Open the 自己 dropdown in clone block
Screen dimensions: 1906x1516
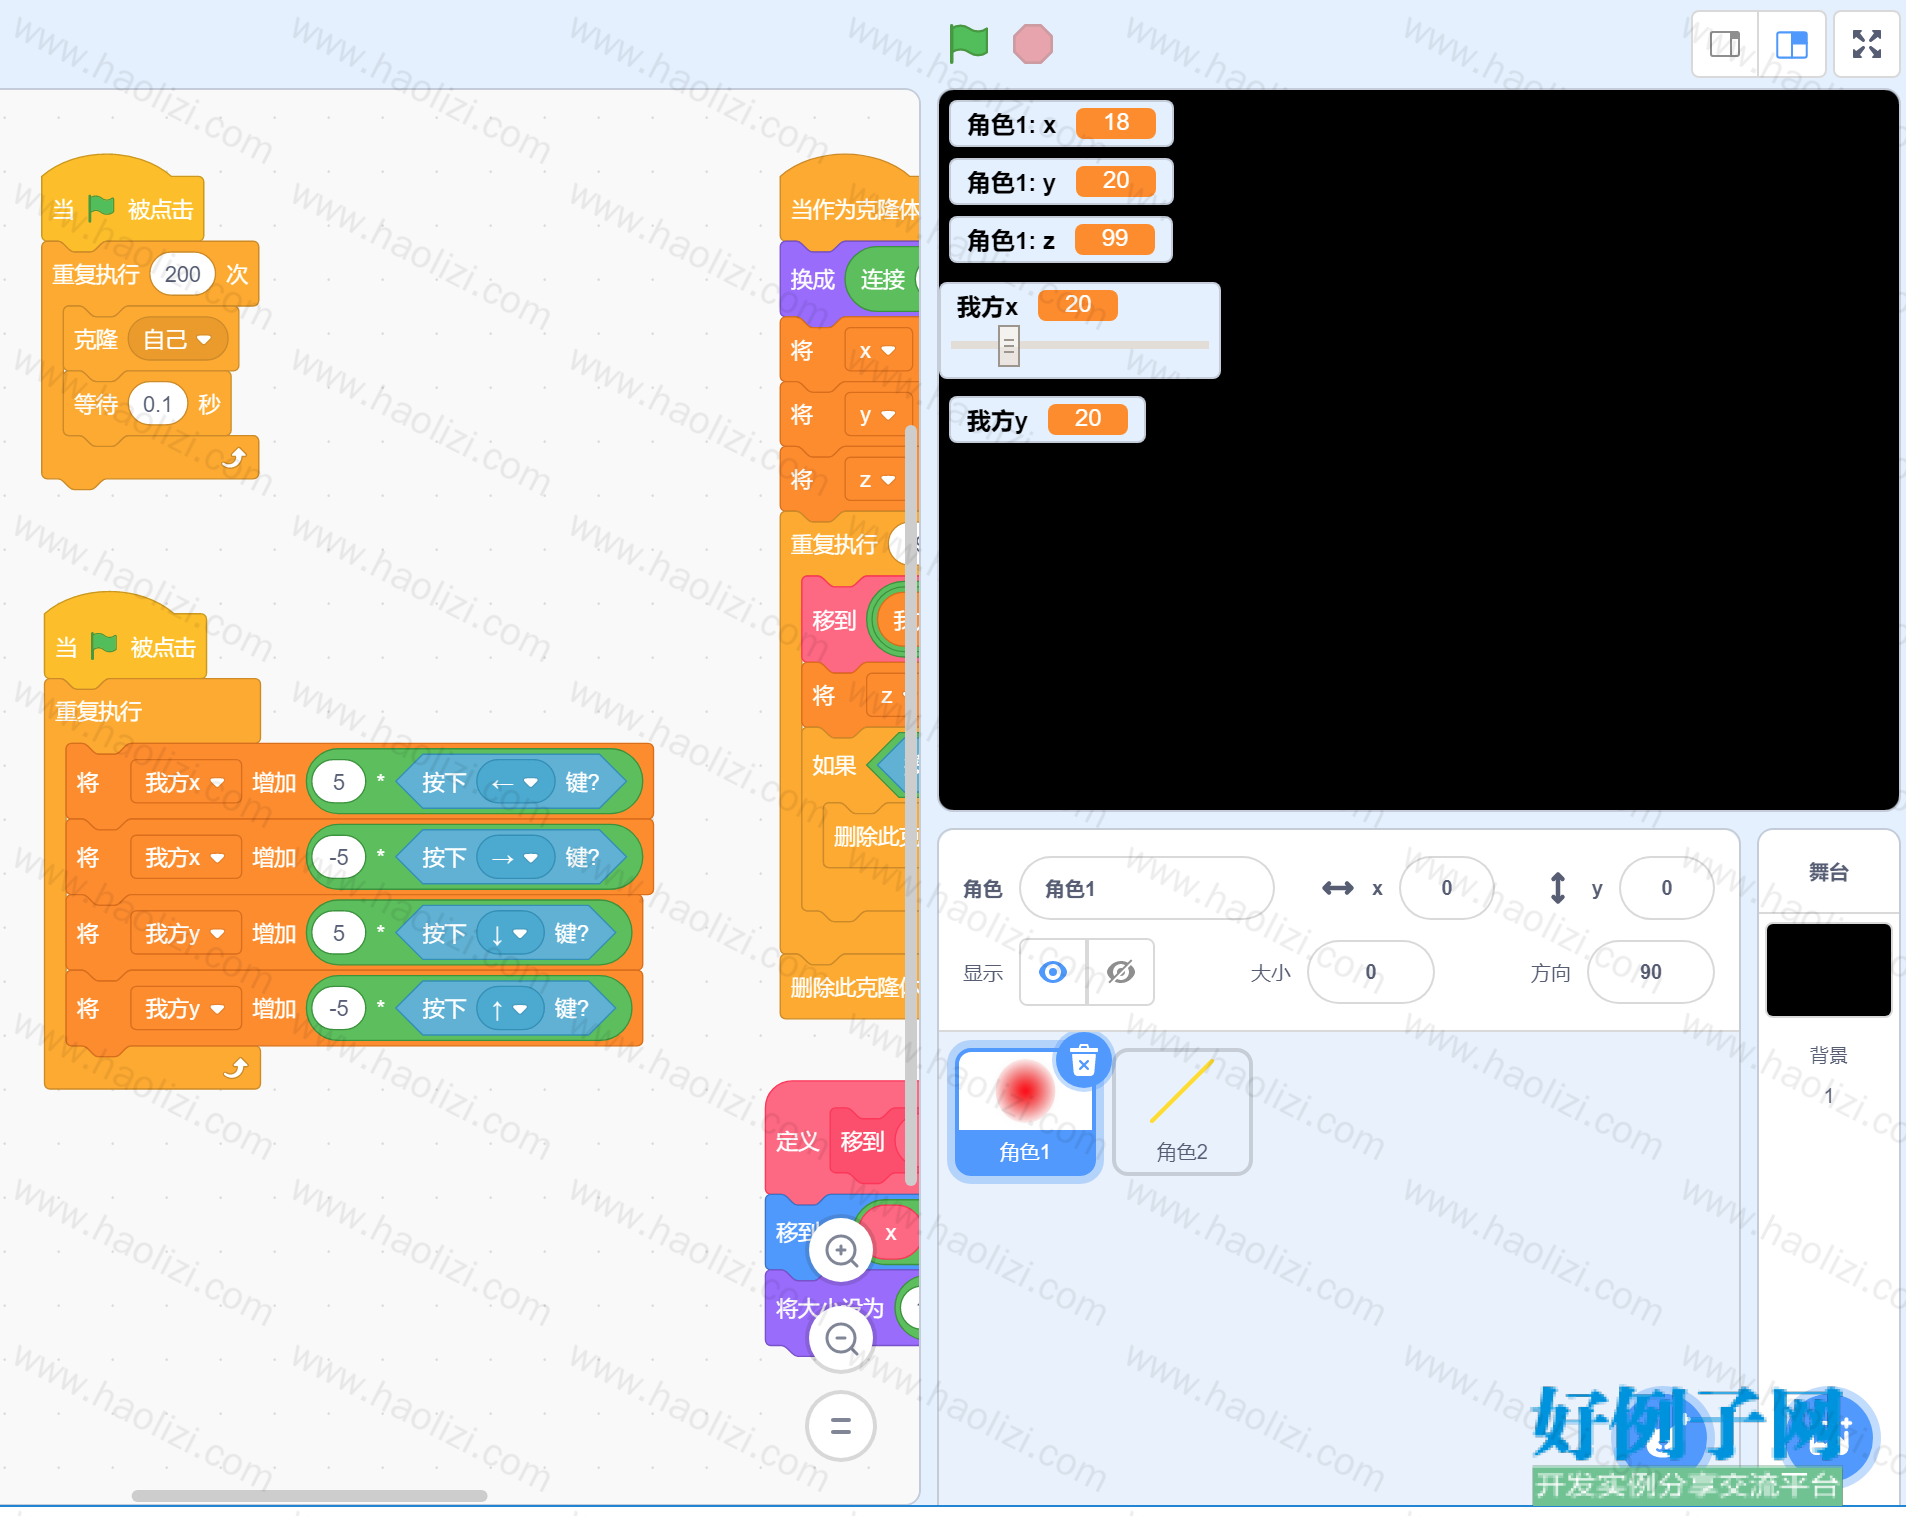(177, 340)
